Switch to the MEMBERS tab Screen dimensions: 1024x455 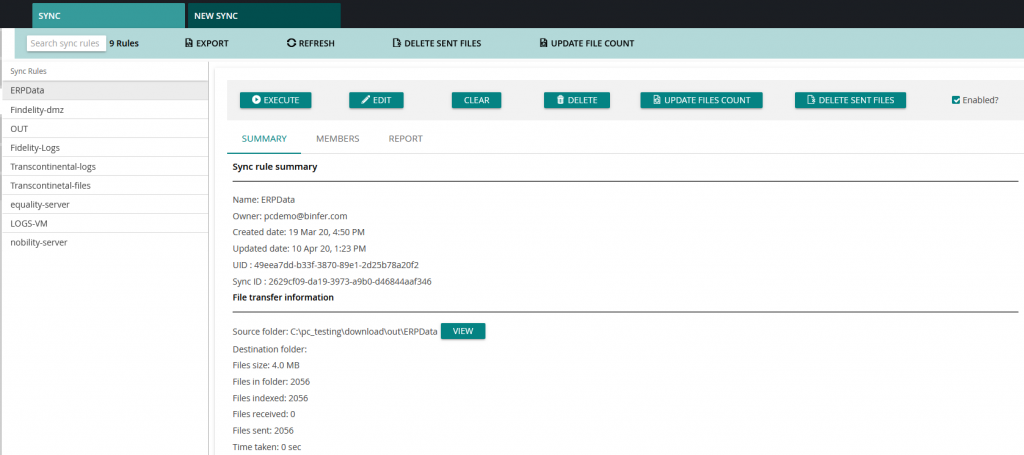pyautogui.click(x=338, y=138)
